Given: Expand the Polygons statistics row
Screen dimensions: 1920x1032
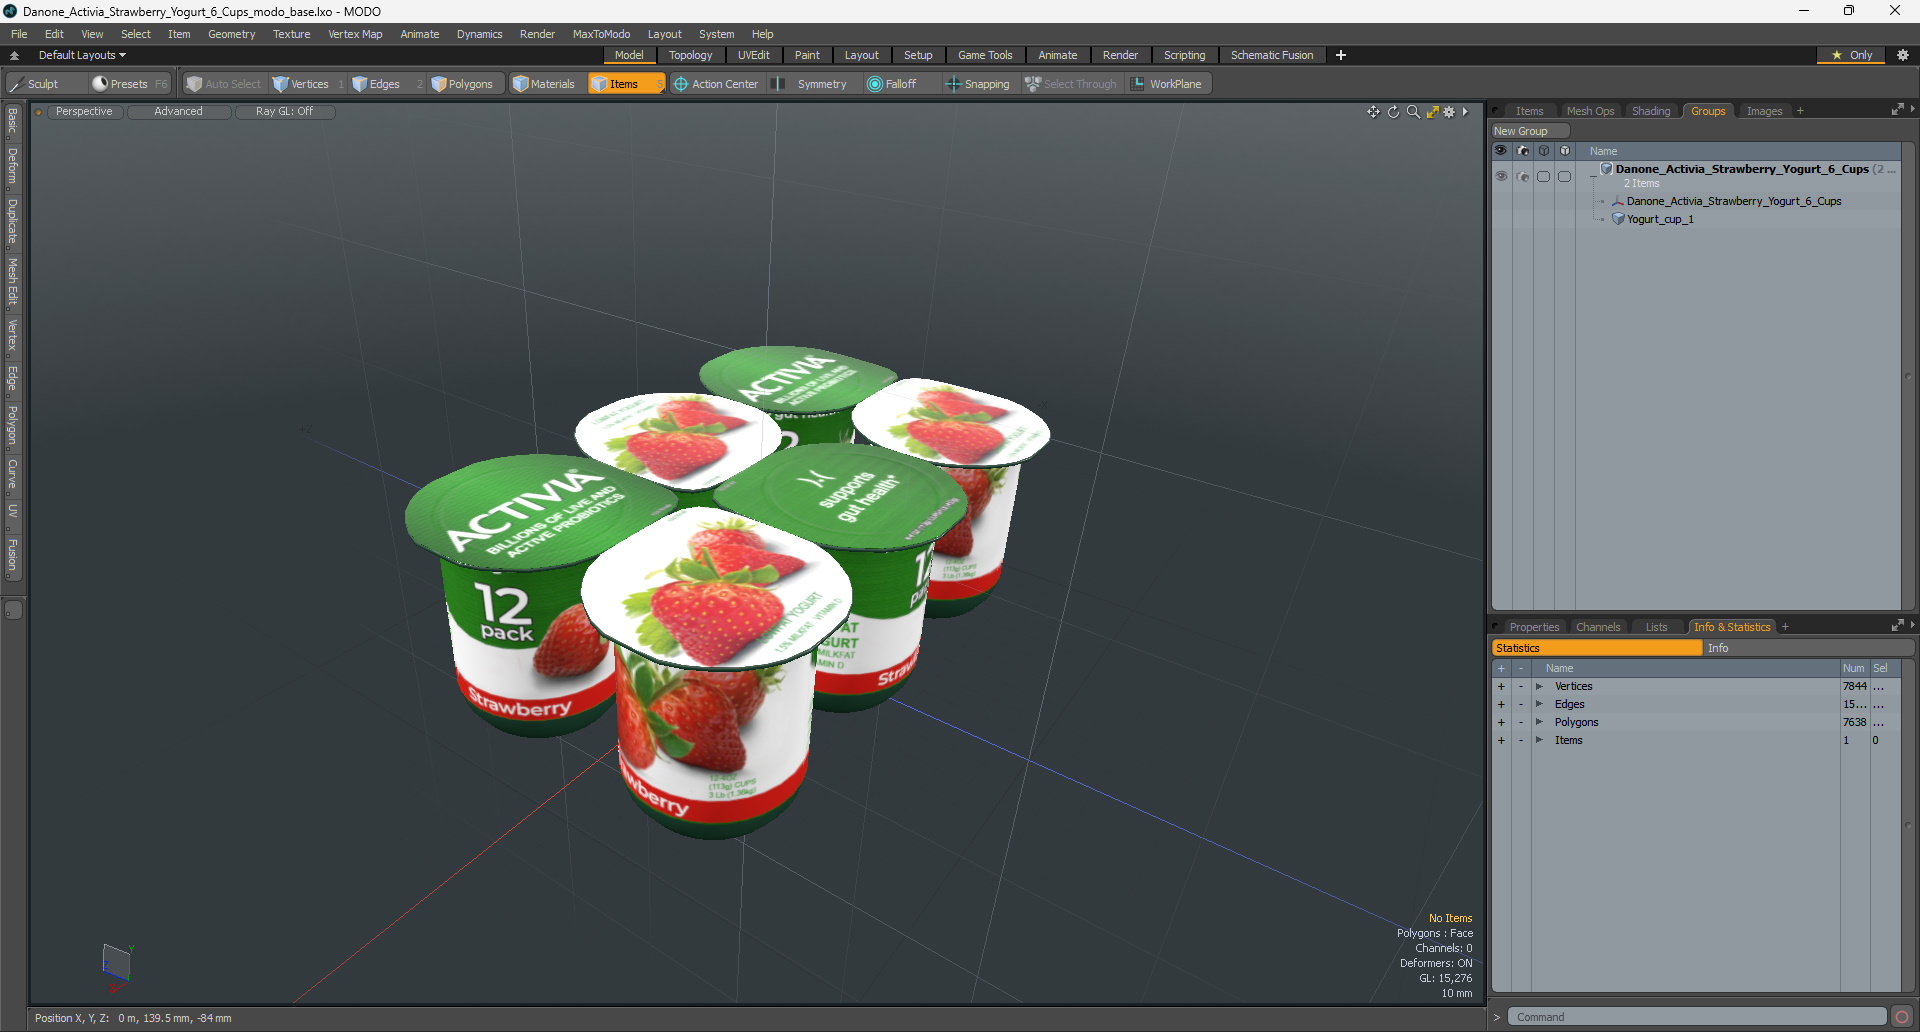Looking at the screenshot, I should 1539,722.
